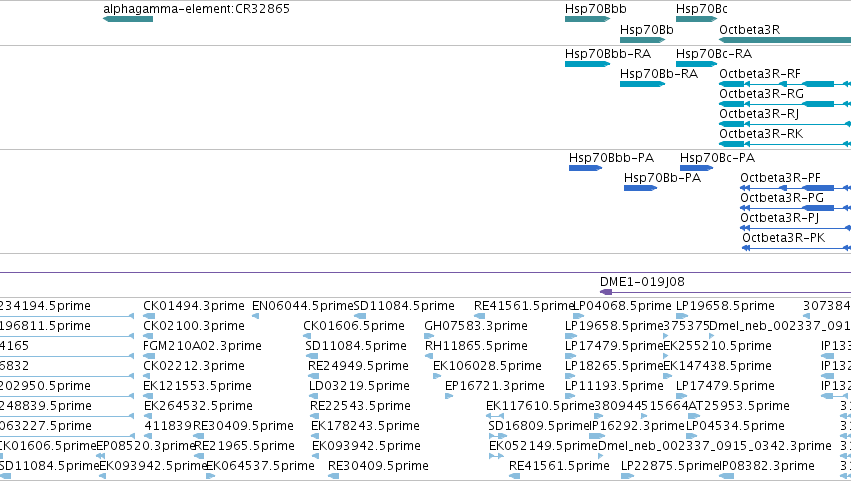Click the EN06044.5prime EST label

pos(302,306)
